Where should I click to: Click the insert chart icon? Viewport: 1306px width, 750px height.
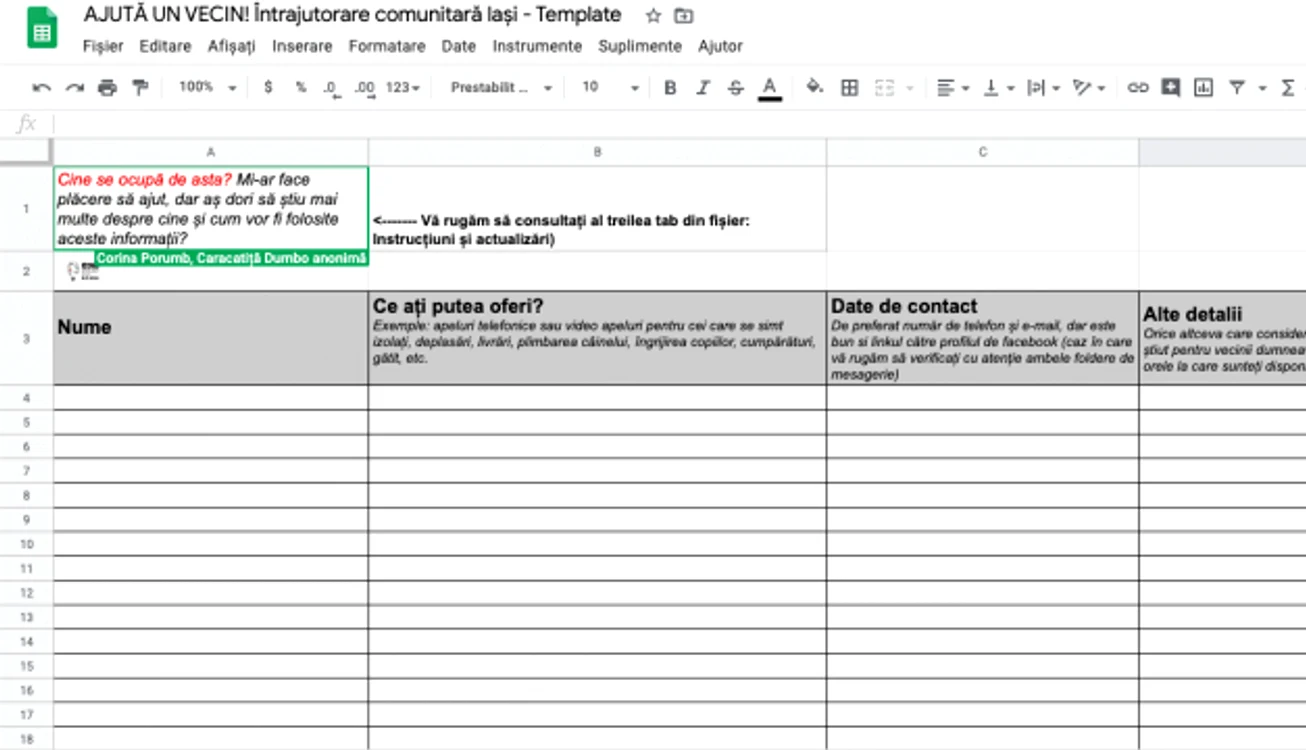point(1203,88)
